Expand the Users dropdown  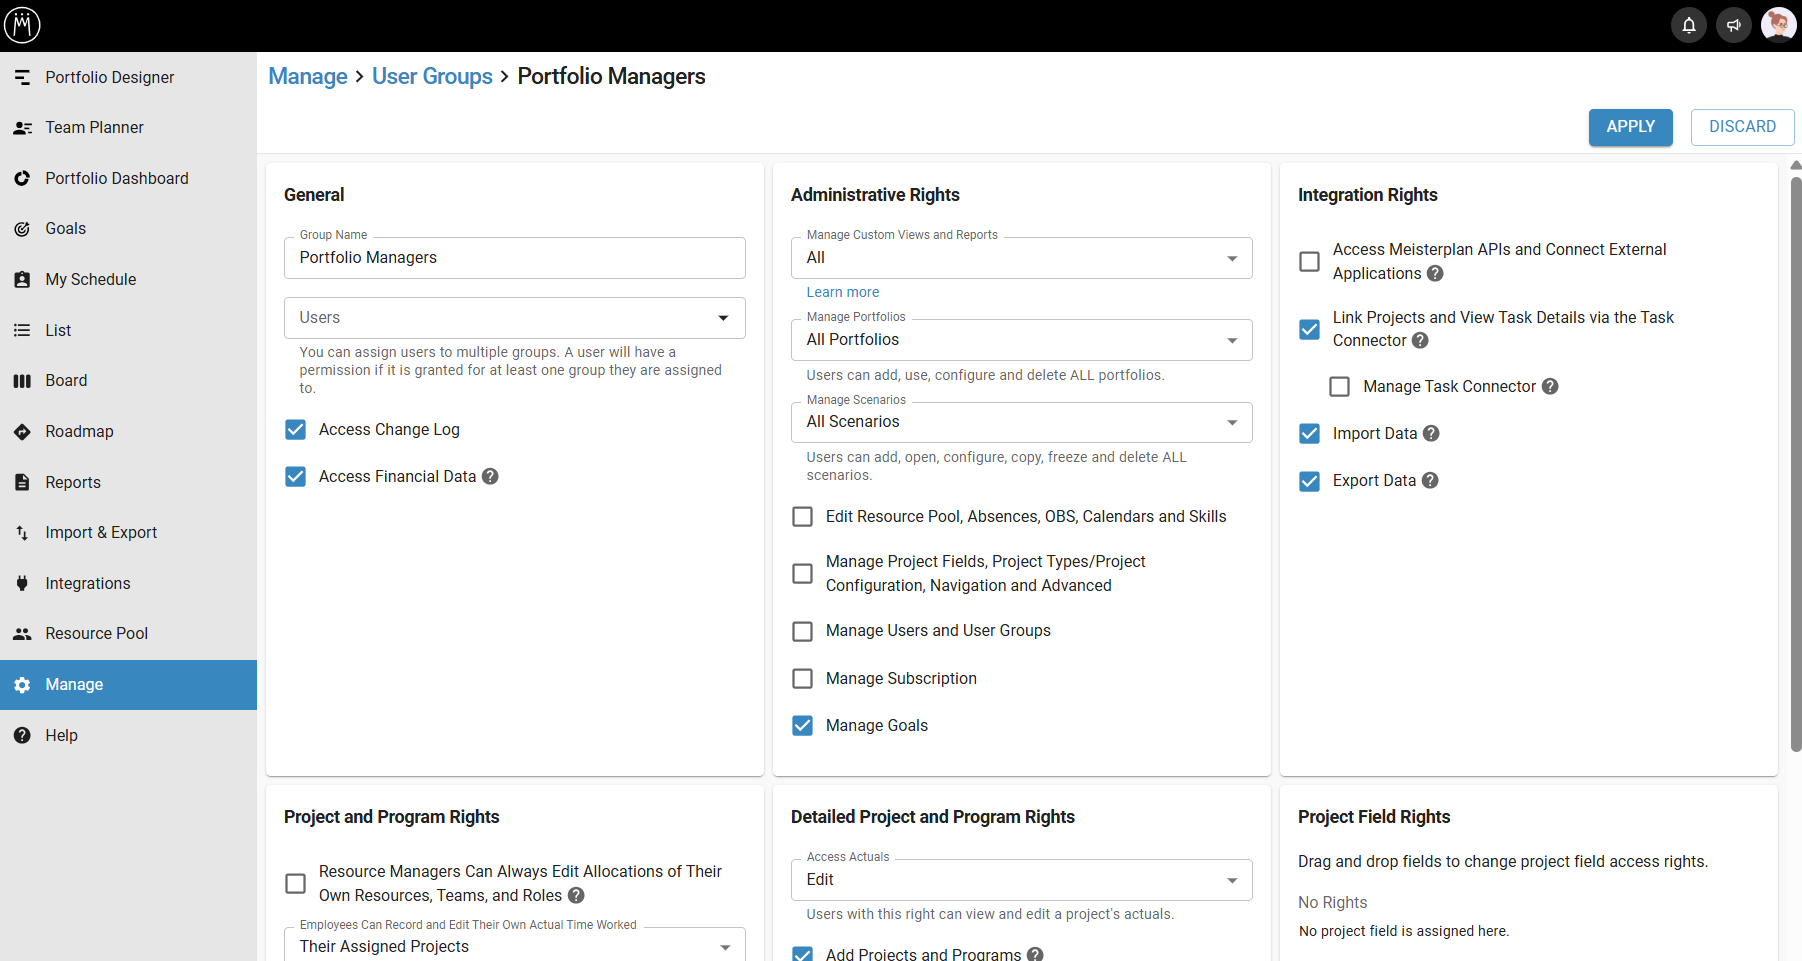pyautogui.click(x=514, y=318)
